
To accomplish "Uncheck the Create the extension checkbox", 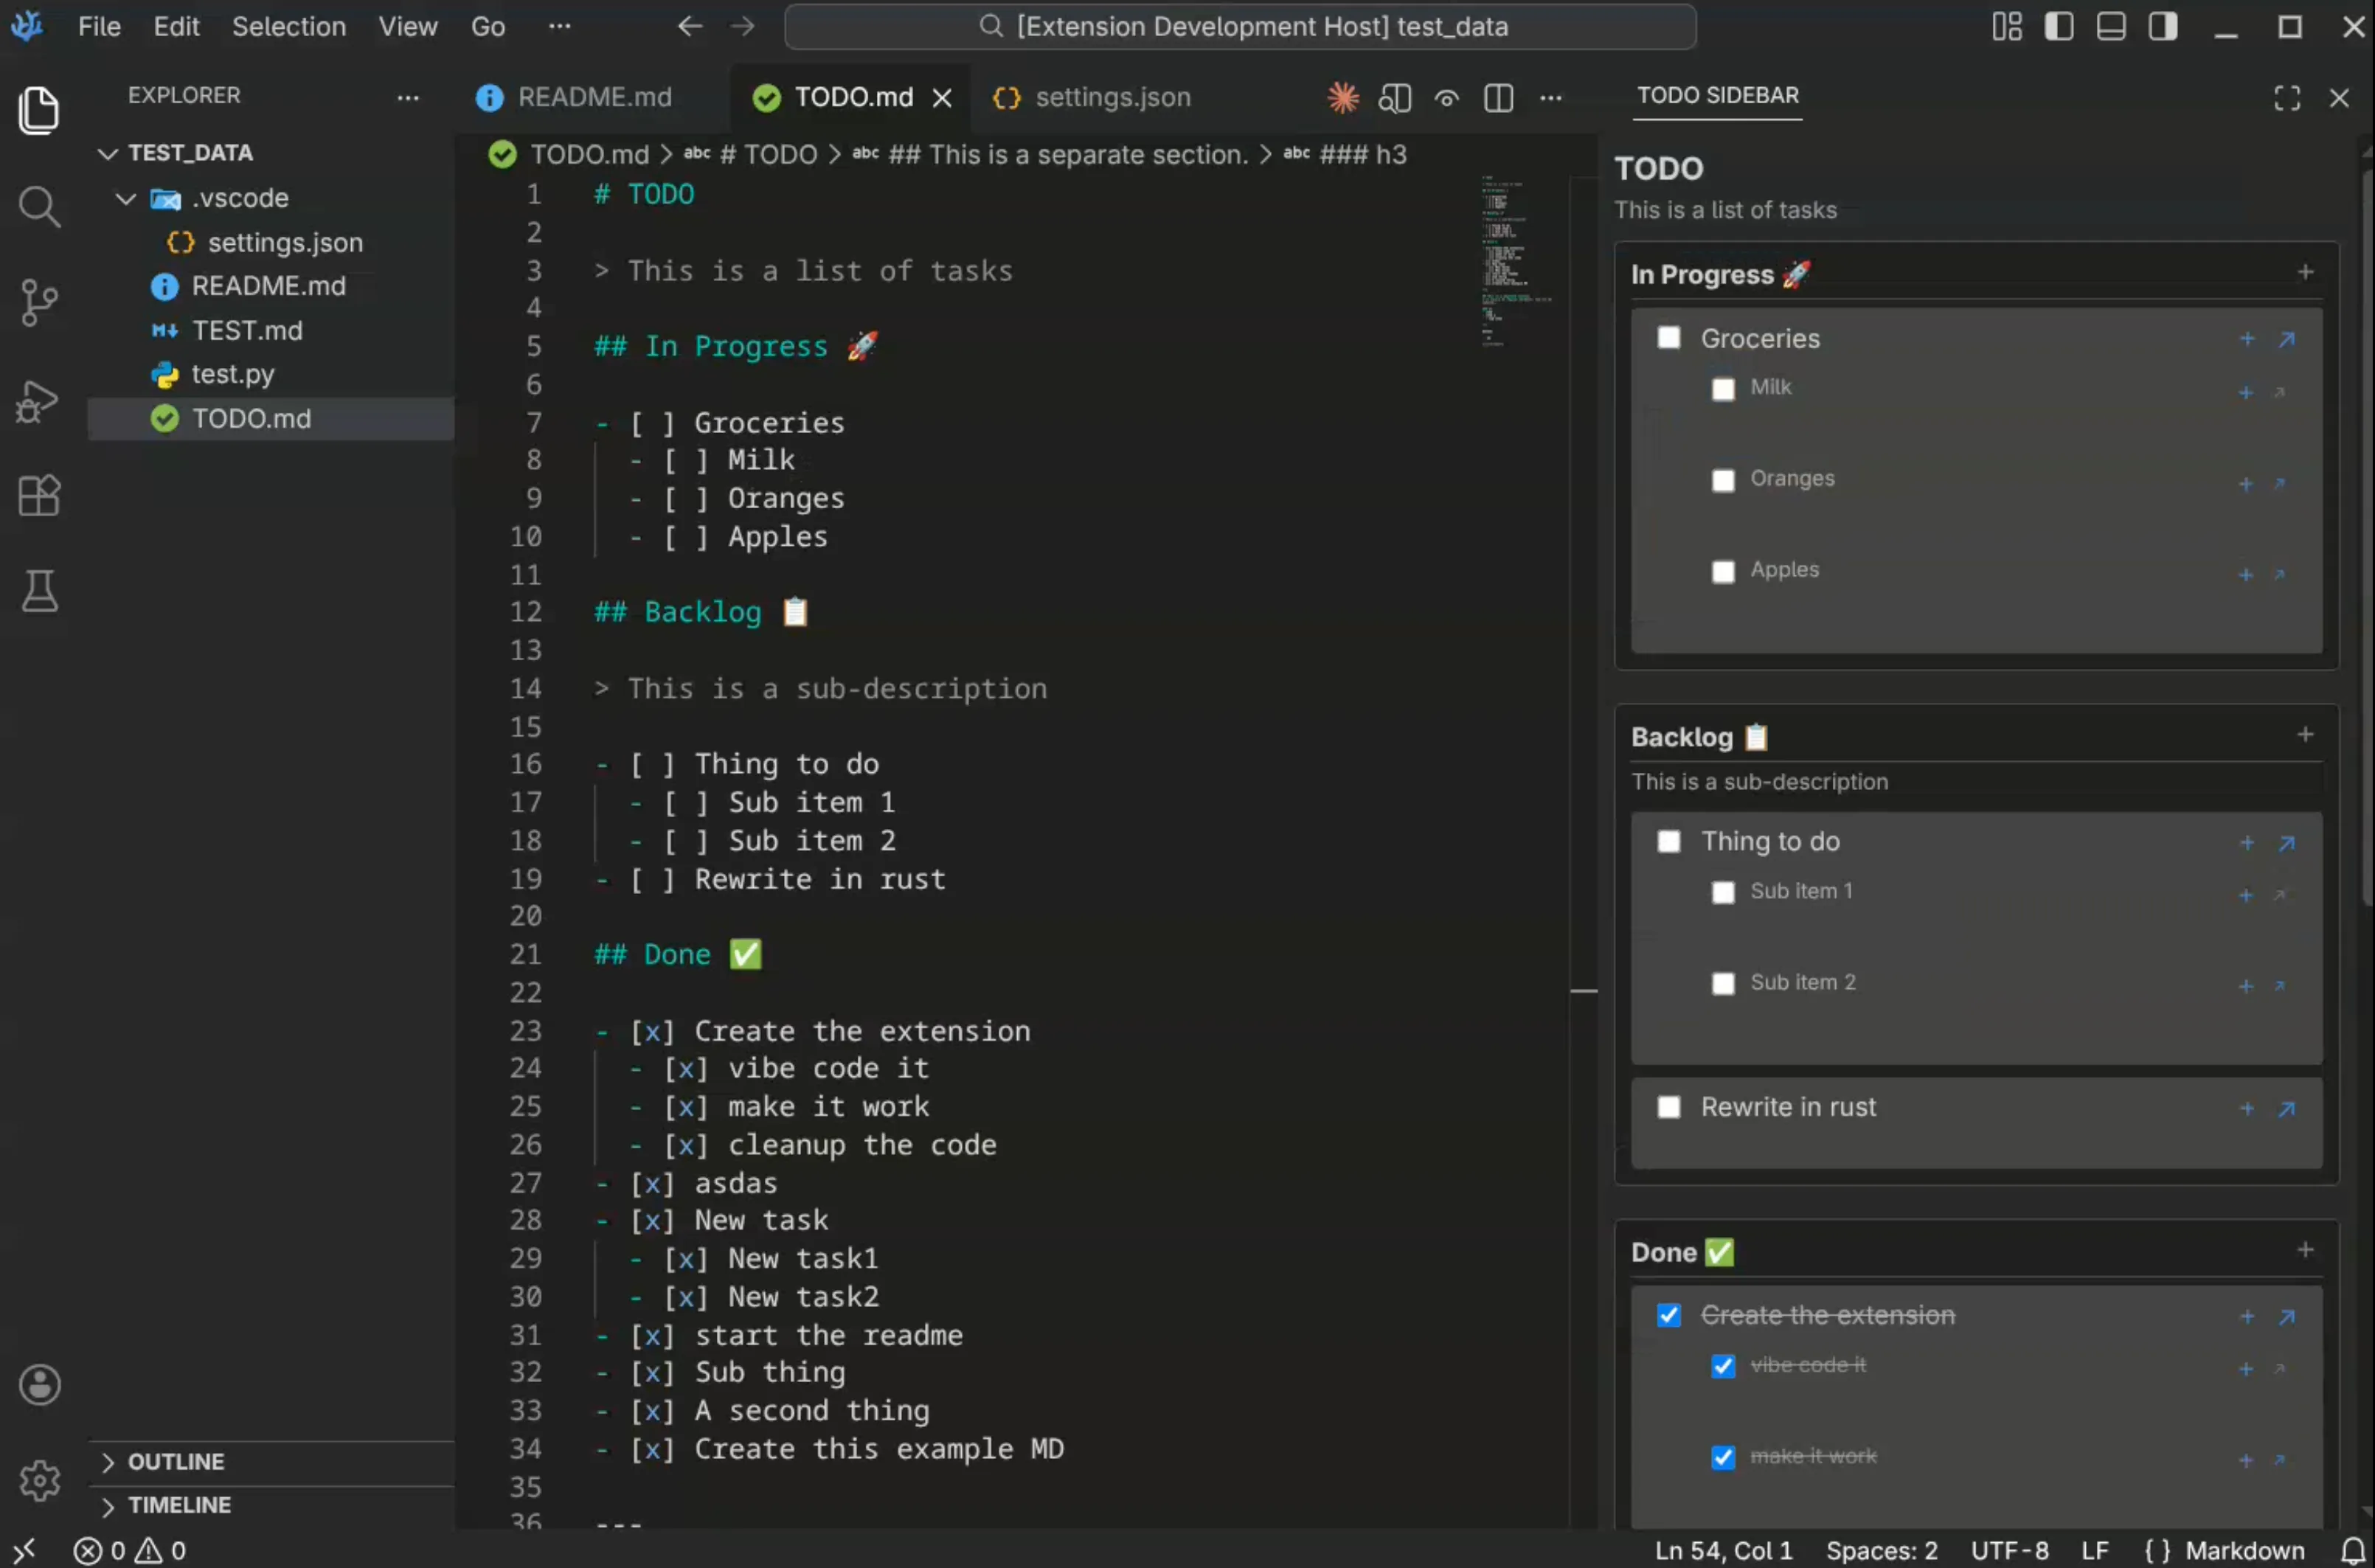I will pos(1668,1315).
